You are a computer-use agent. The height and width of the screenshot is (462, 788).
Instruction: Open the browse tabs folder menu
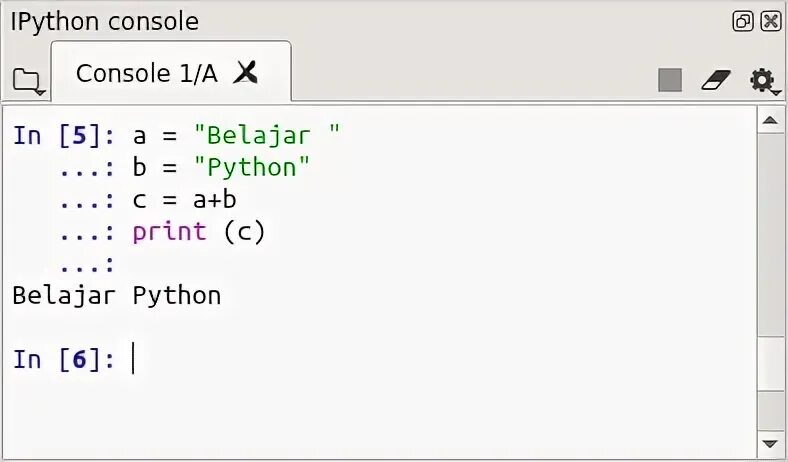27,81
